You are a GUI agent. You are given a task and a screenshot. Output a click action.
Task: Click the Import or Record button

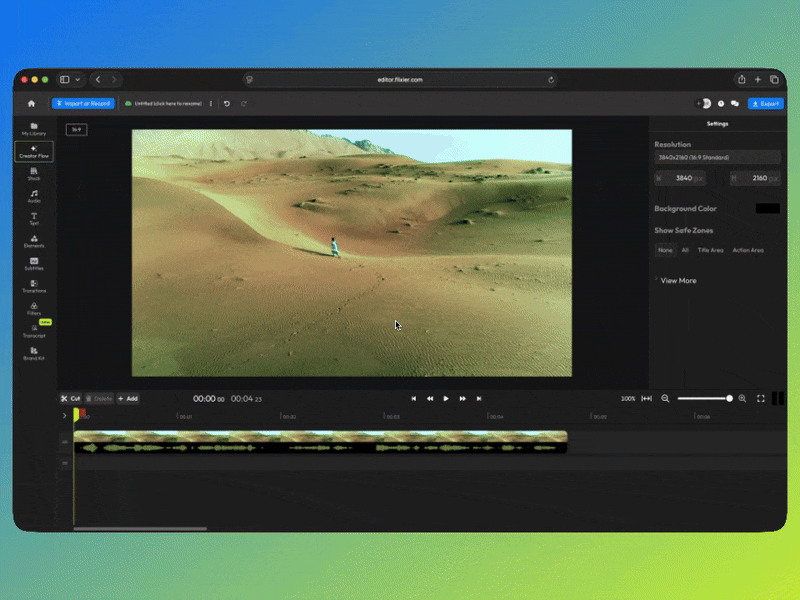pyautogui.click(x=83, y=103)
